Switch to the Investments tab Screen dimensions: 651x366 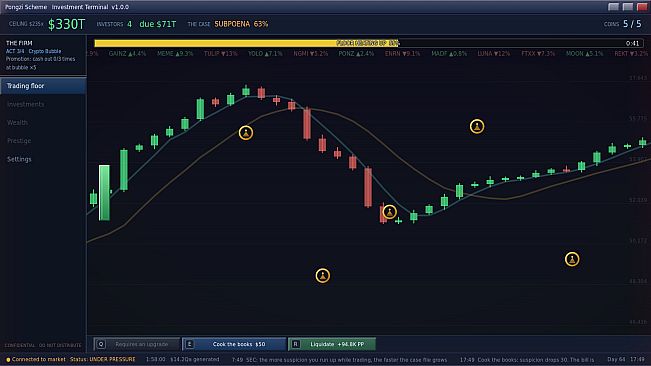coord(43,104)
